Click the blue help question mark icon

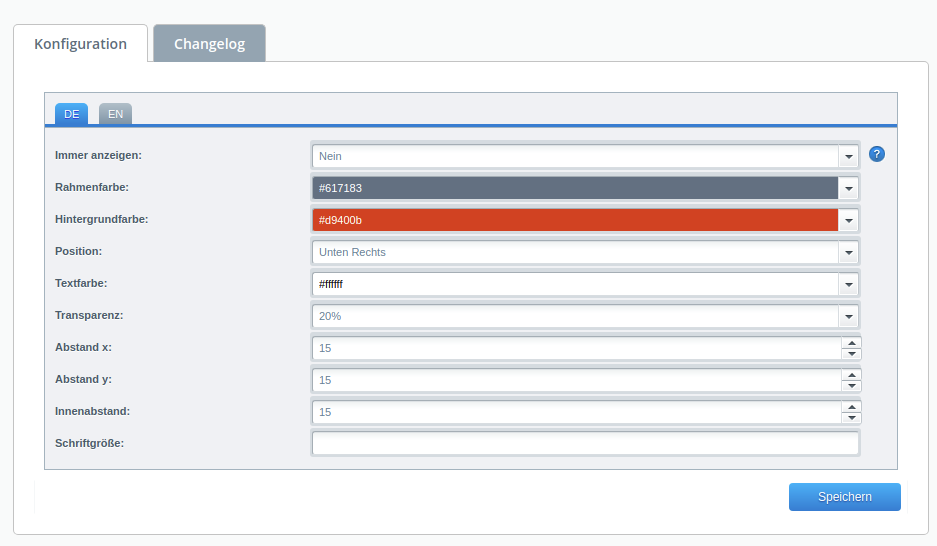coord(877,154)
